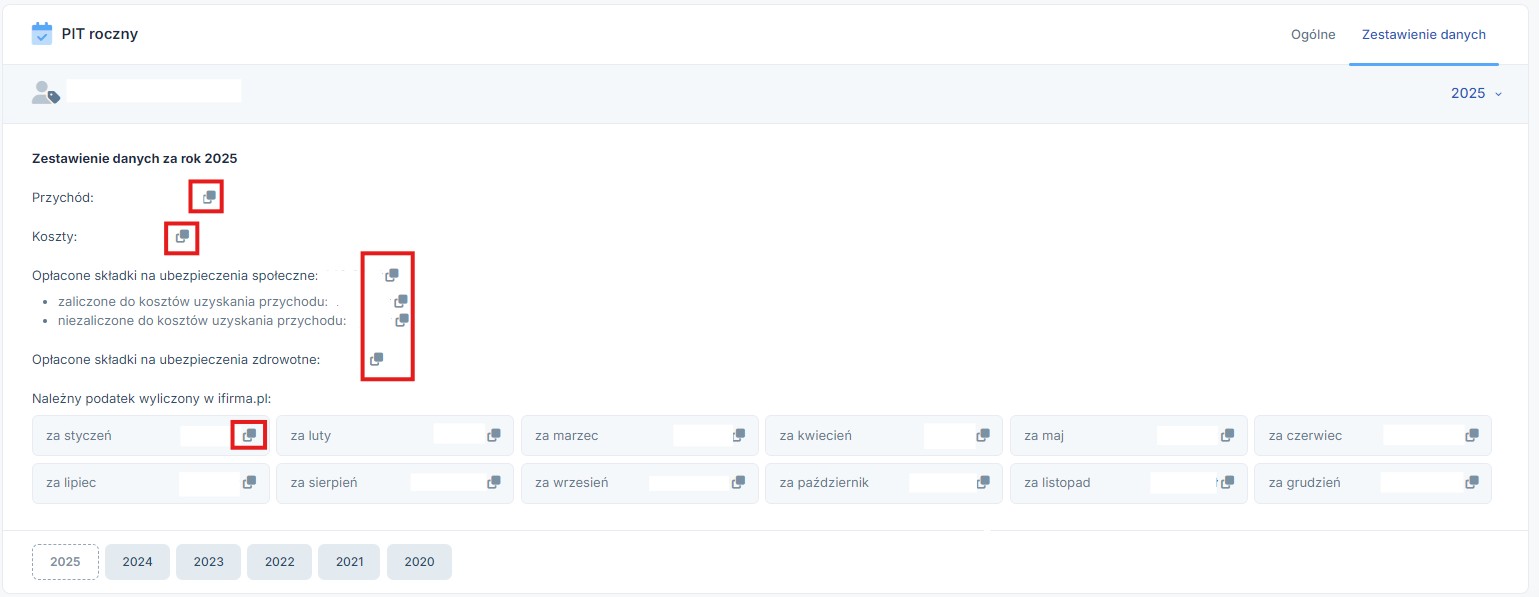The image size is (1539, 597).
Task: Copy the Przychód value
Action: (x=209, y=198)
